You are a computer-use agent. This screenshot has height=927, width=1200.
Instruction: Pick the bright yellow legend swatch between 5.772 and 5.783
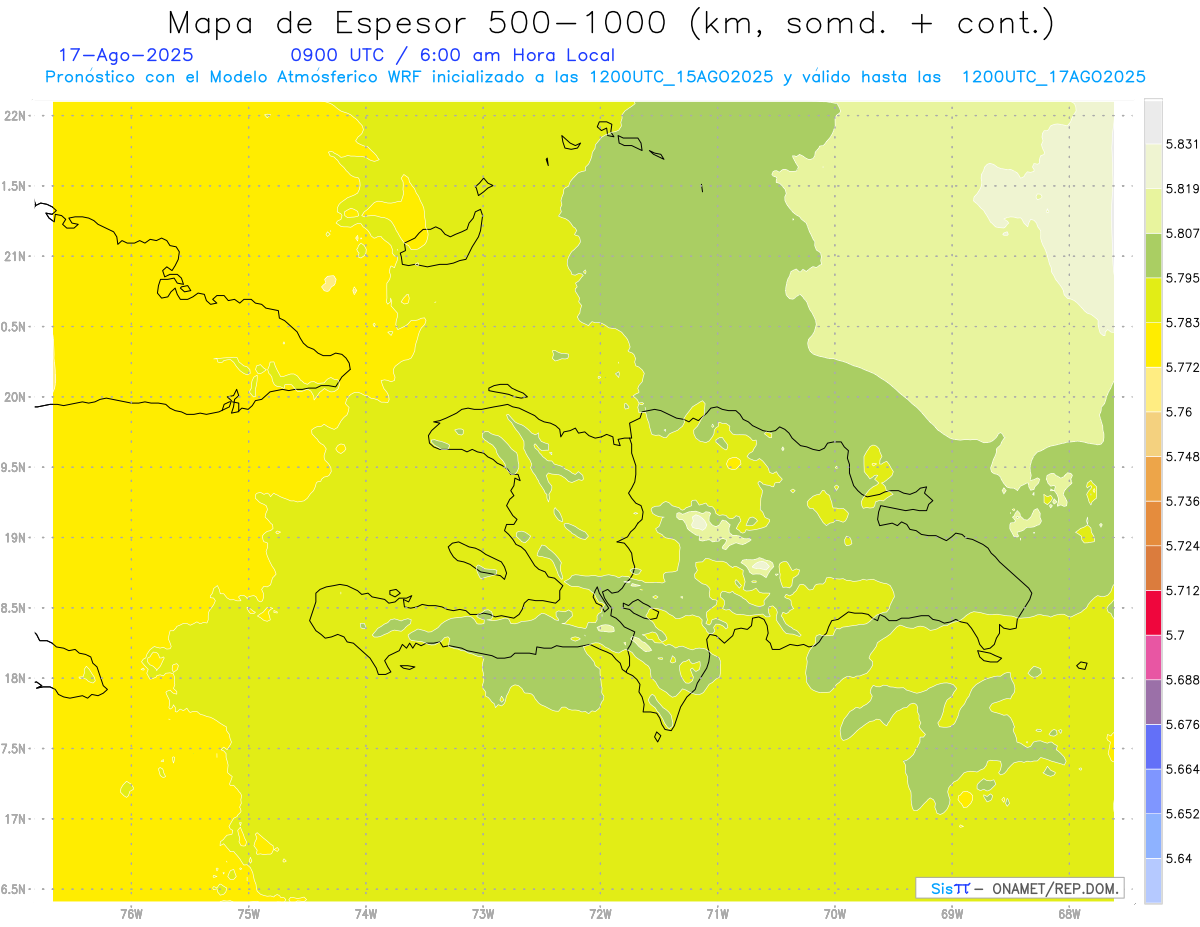[x=1153, y=344]
